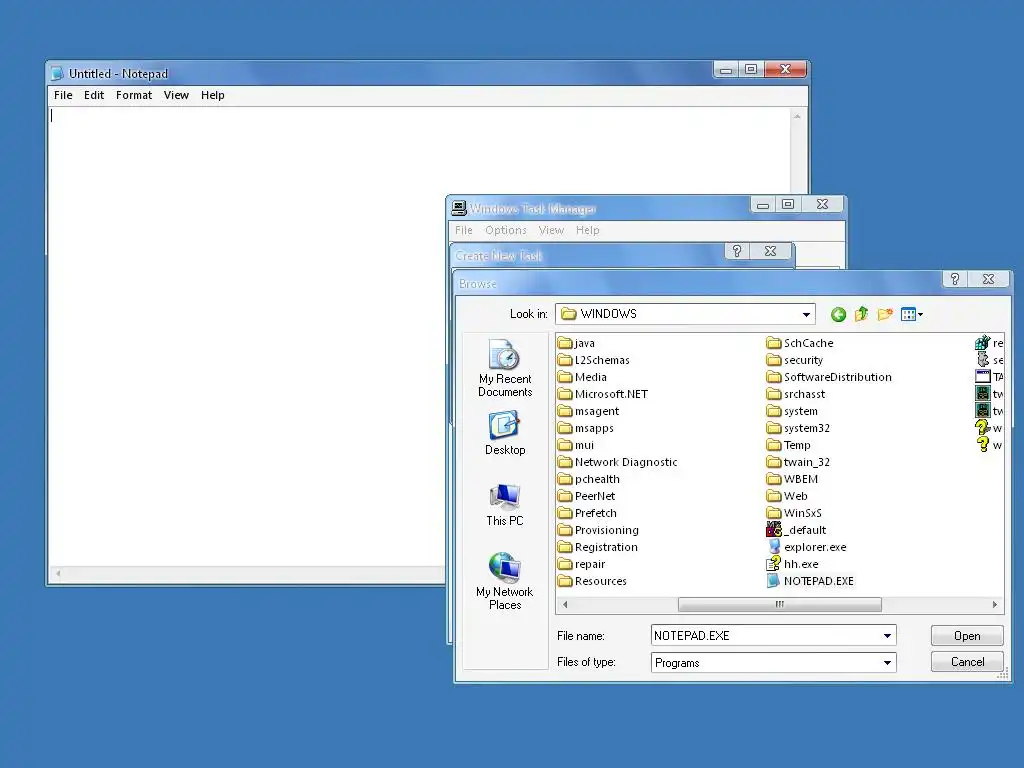
Task: Open Notepad Help menu
Action: [x=213, y=95]
